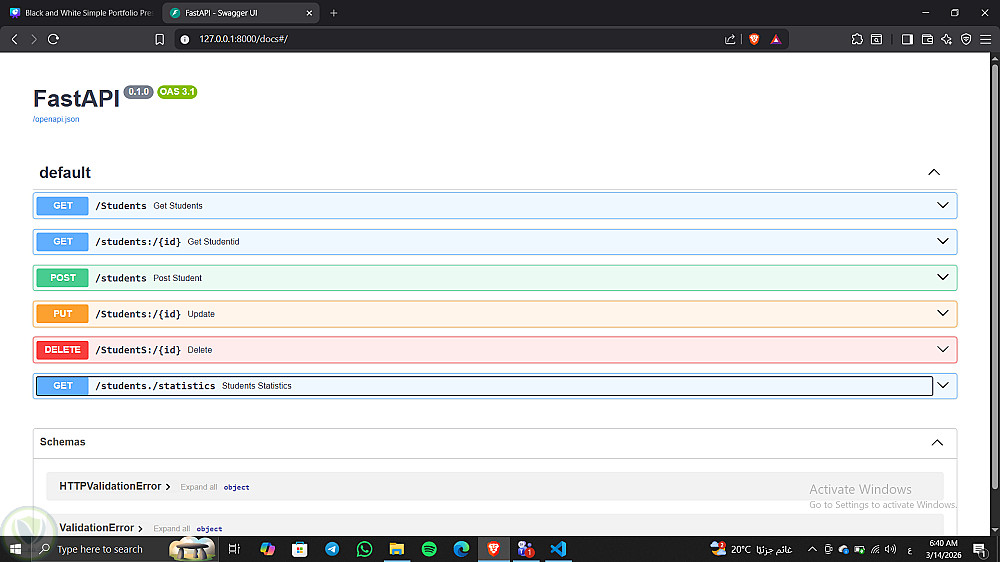The image size is (1000, 562).
Task: Click the blue GET badge for /Students
Action: [62, 205]
